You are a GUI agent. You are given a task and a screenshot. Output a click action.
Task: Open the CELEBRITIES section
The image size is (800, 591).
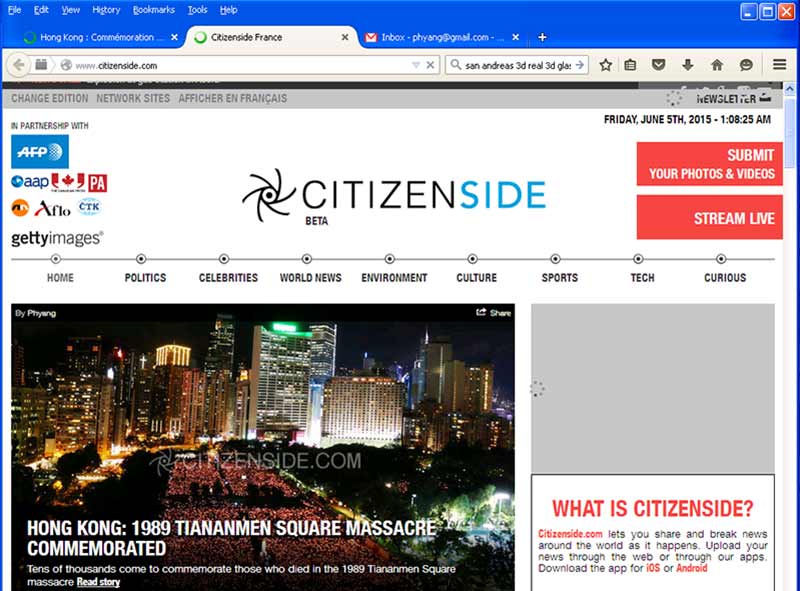[228, 278]
